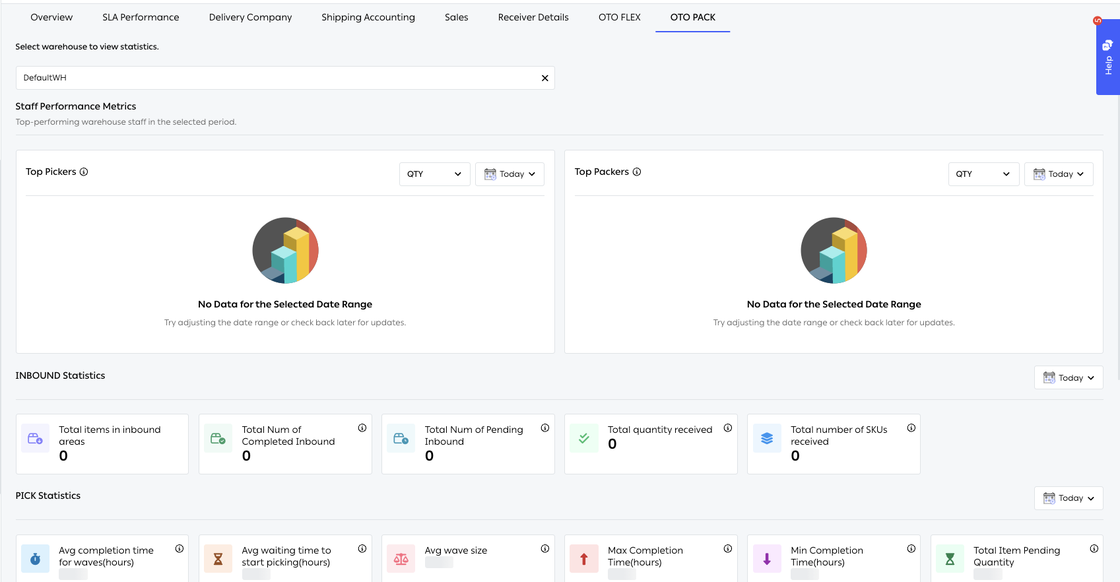Show info for Completed Inbound card

(x=362, y=428)
